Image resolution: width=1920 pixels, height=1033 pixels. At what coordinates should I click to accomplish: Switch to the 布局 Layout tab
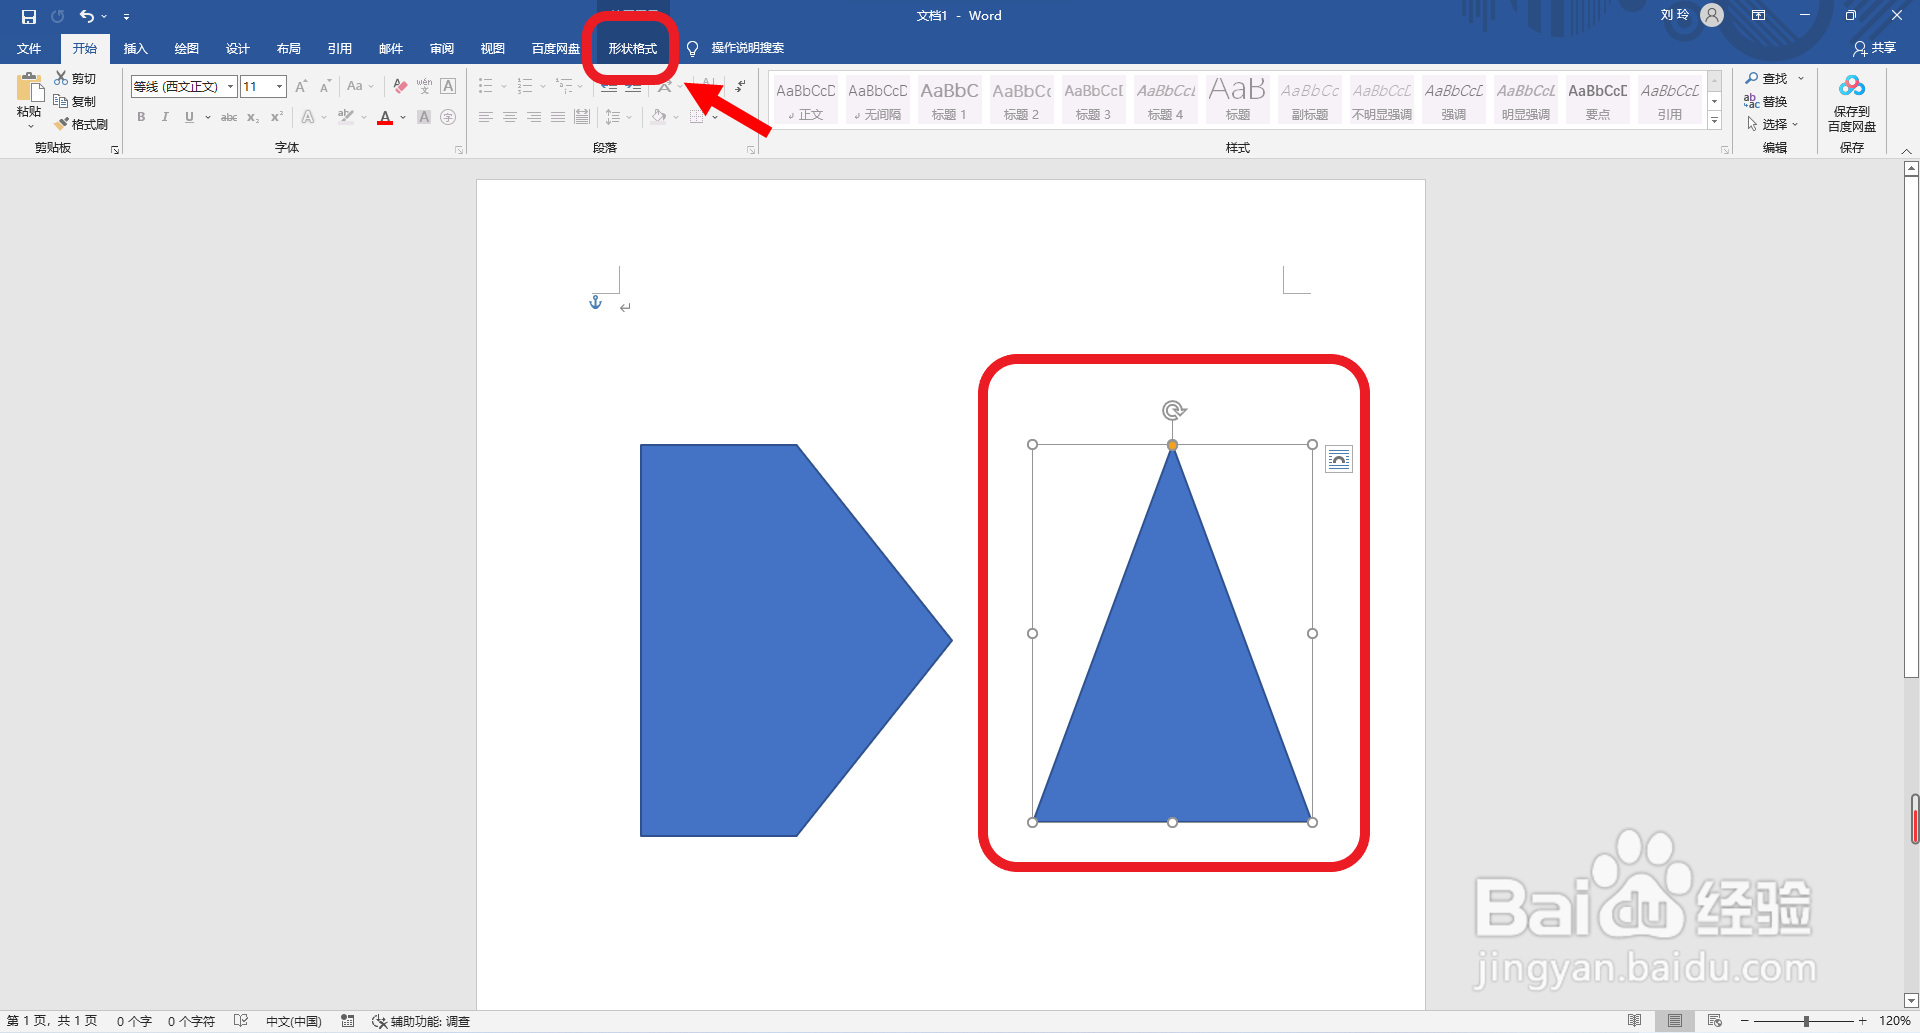(288, 48)
